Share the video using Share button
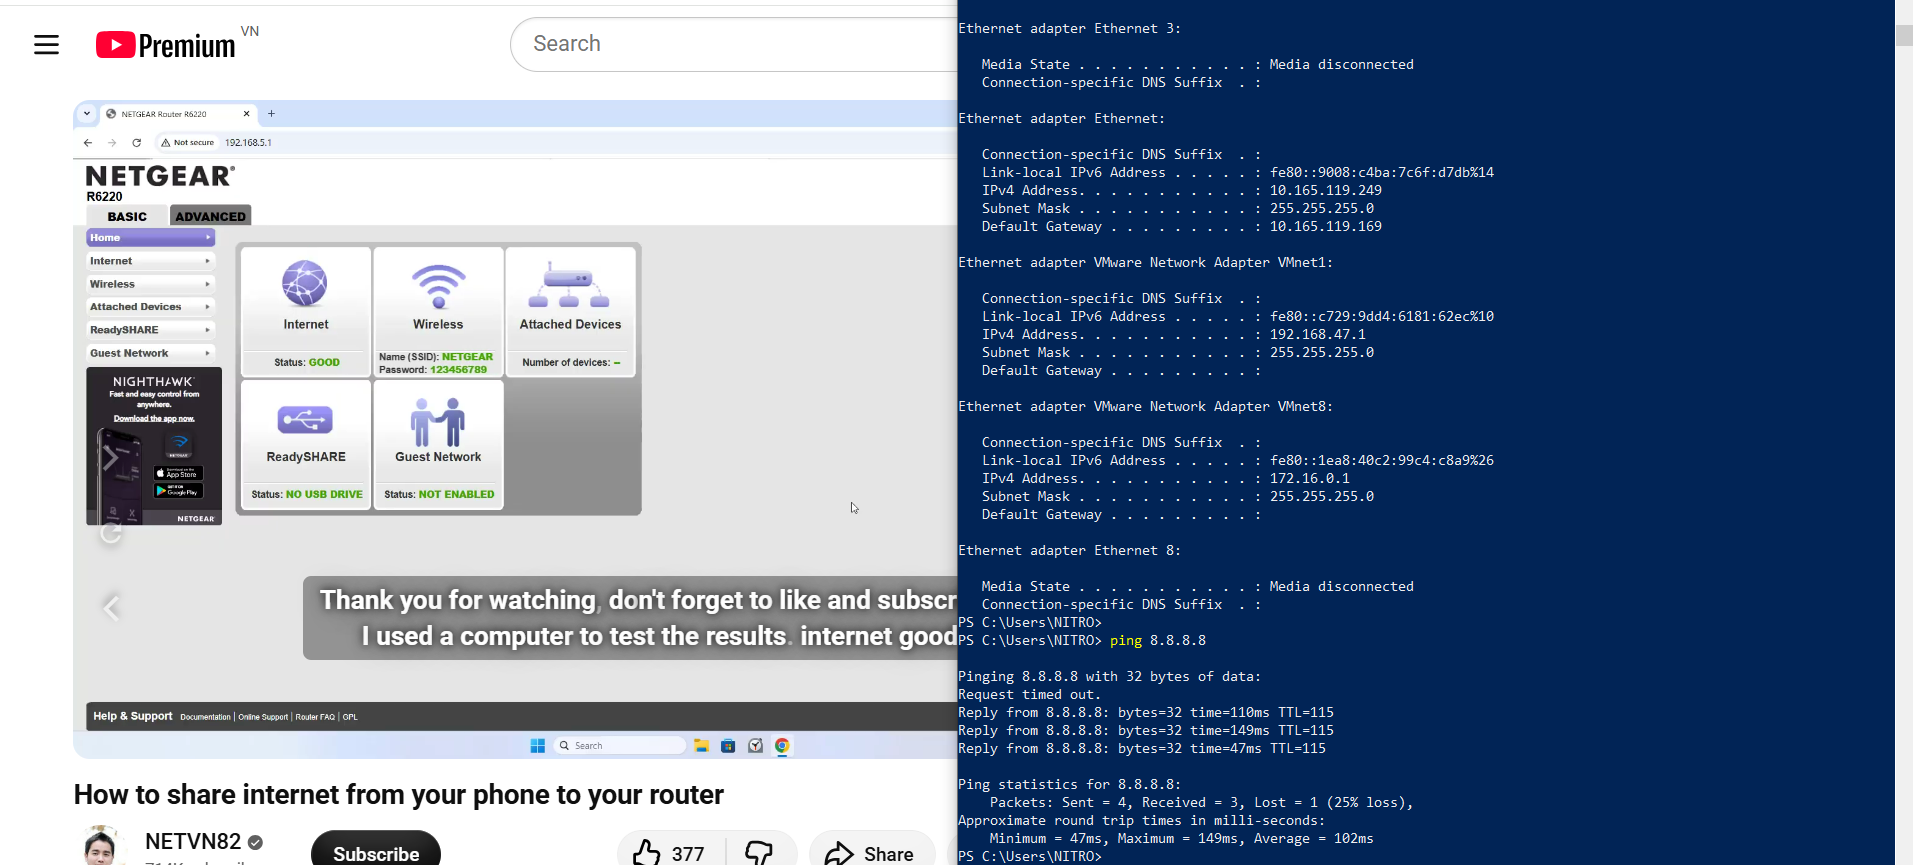The width and height of the screenshot is (1913, 865). pyautogui.click(x=870, y=852)
